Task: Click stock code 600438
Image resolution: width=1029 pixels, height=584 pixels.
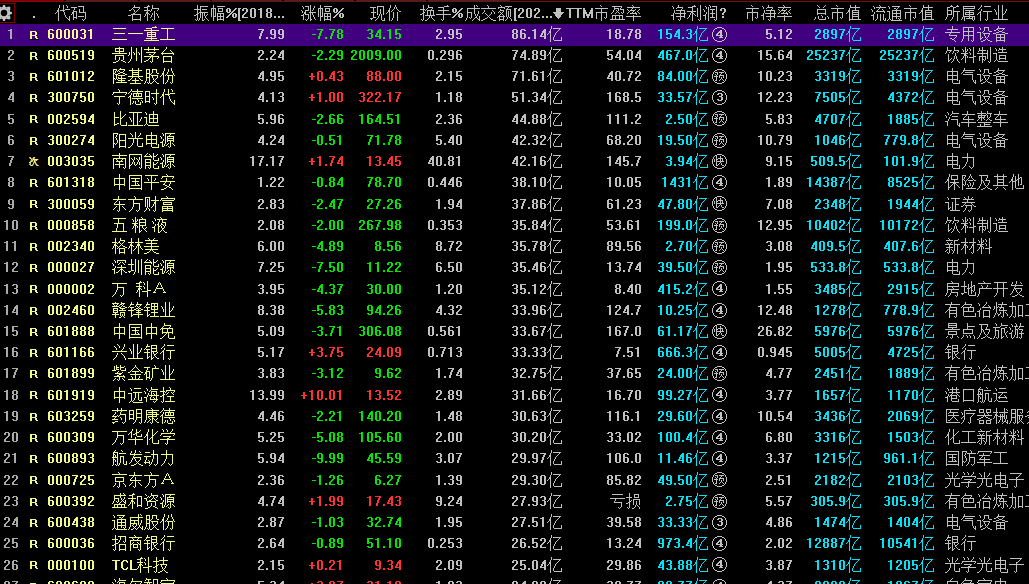Action: coord(71,522)
